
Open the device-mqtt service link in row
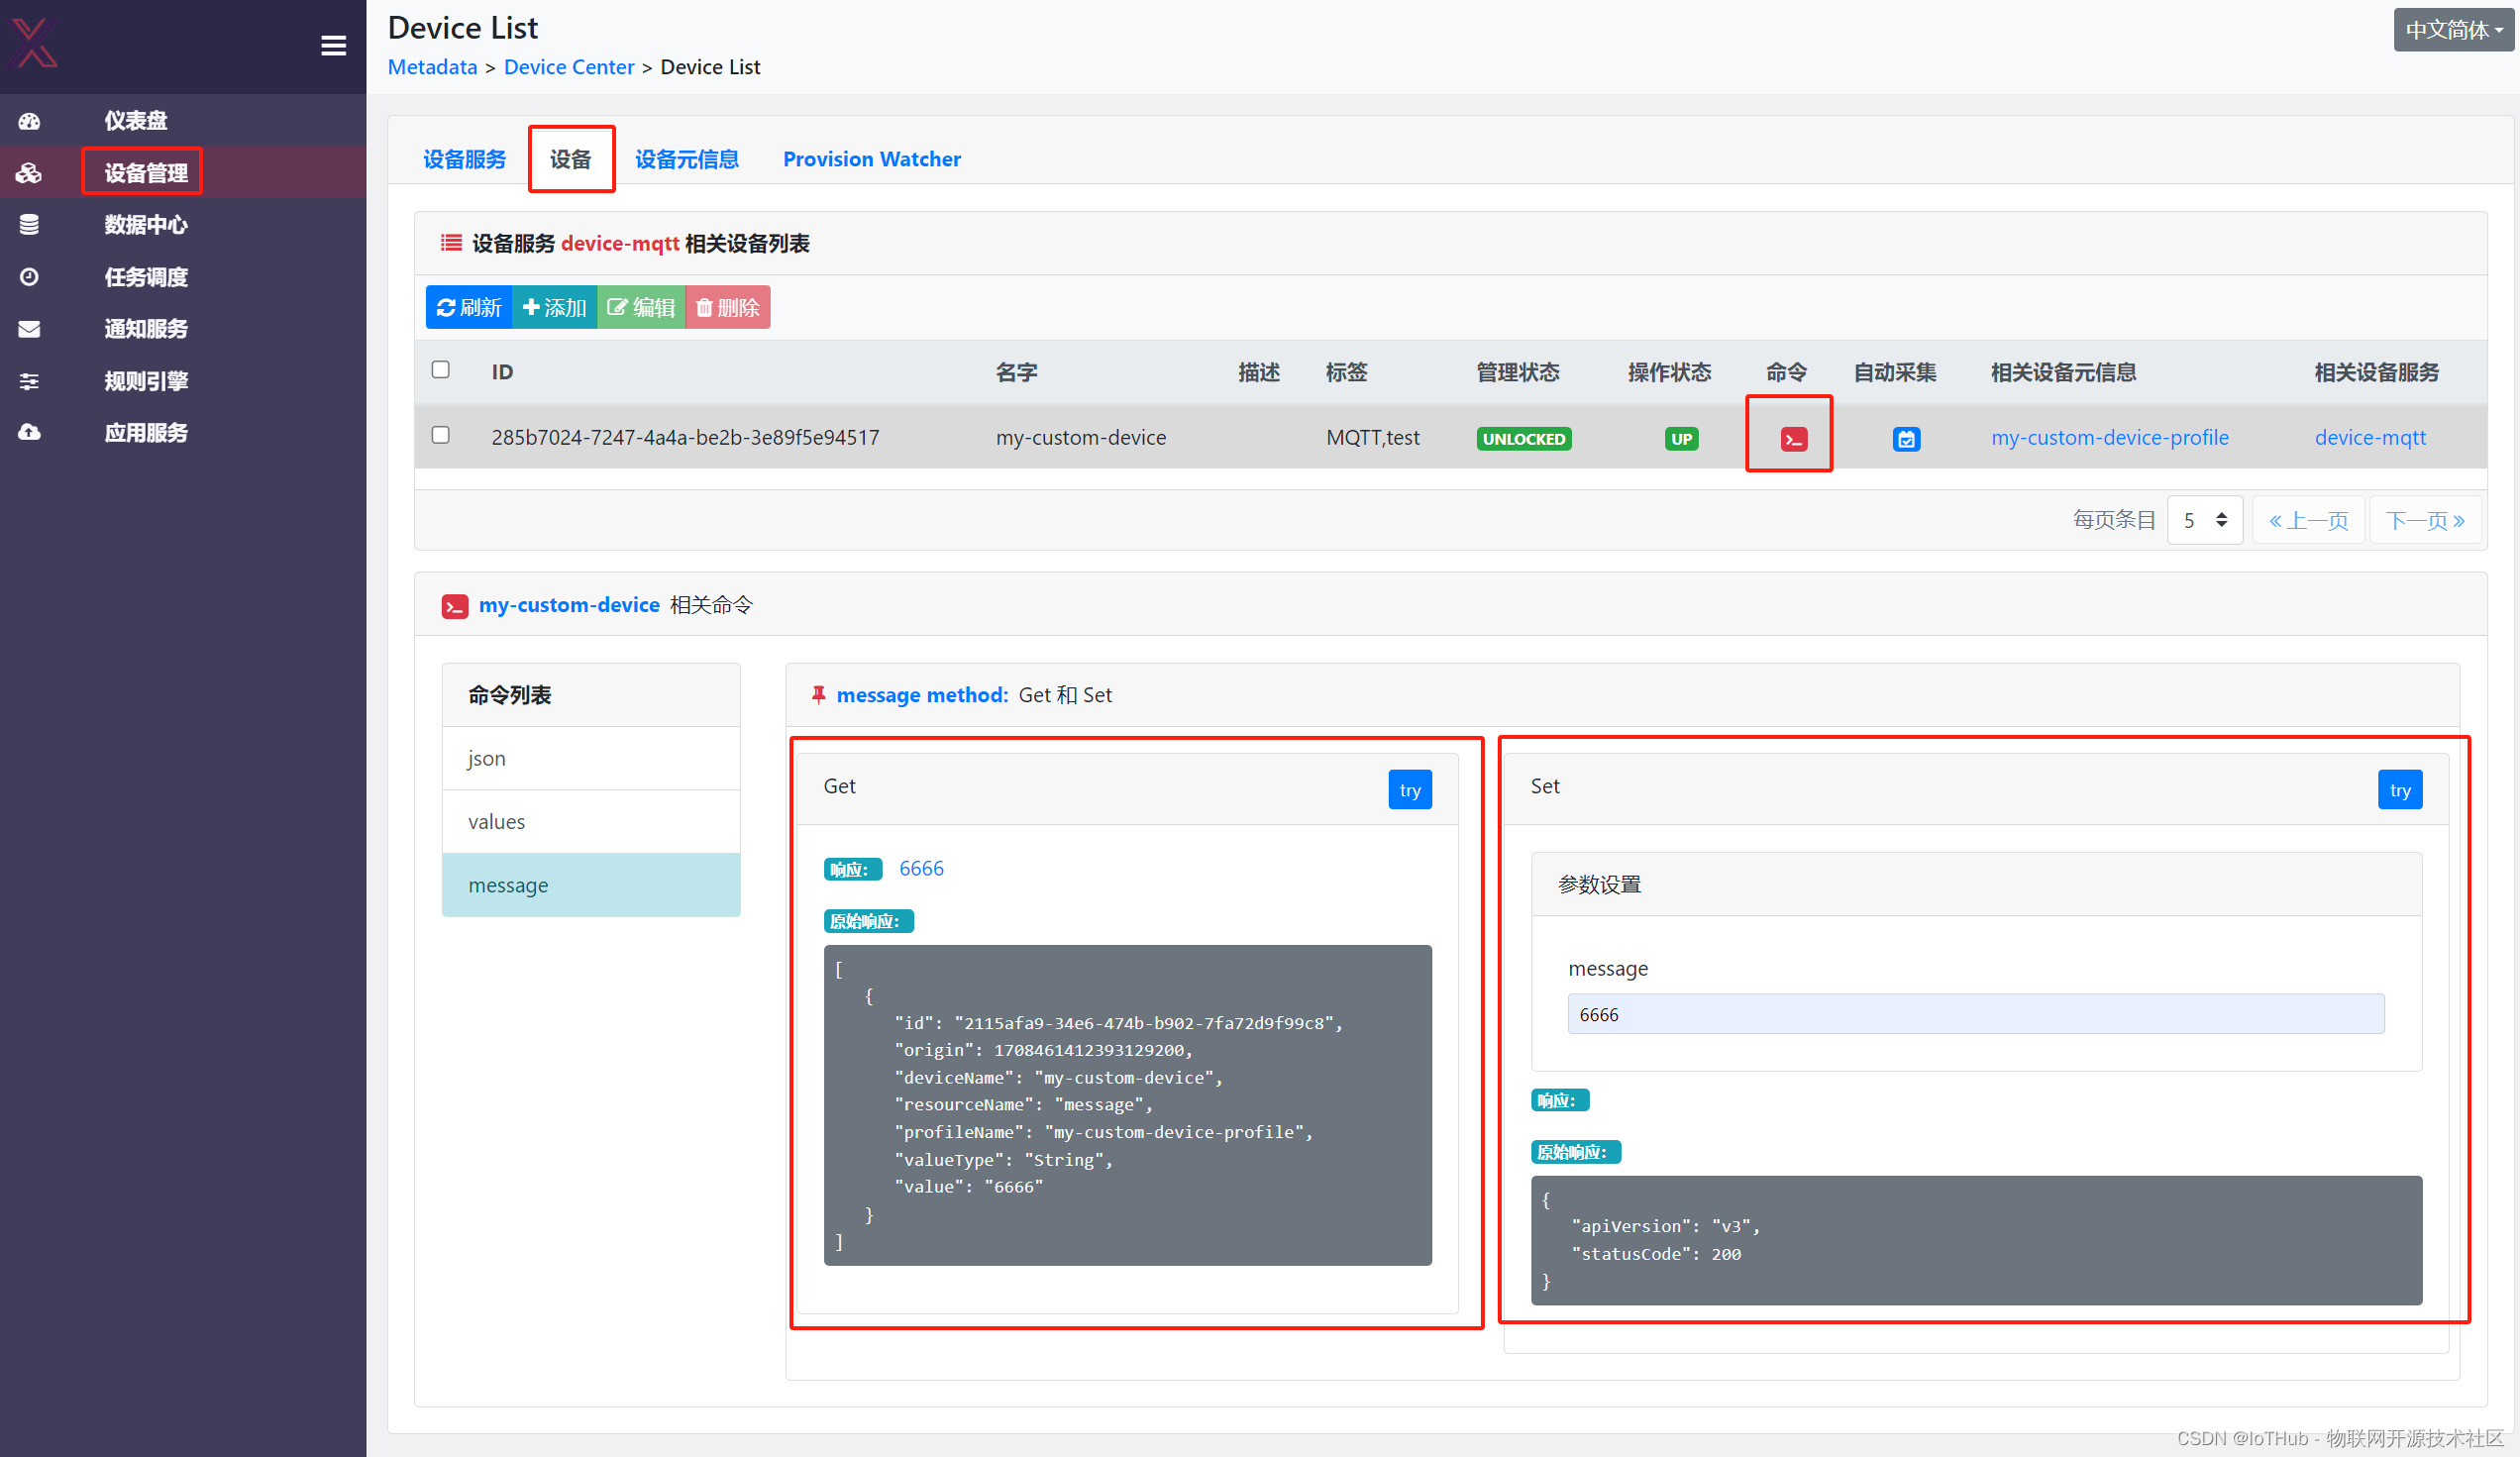2369,437
